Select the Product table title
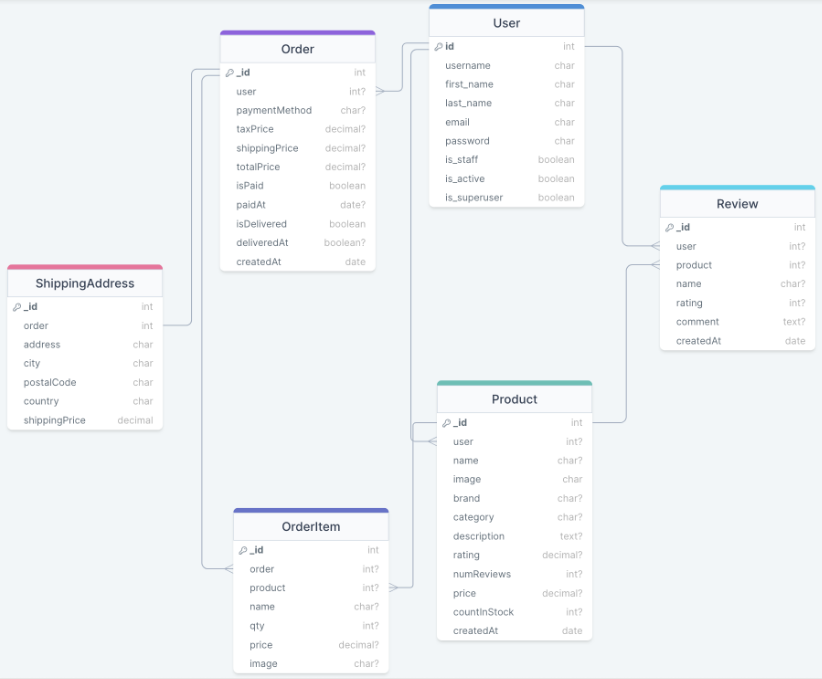This screenshot has height=679, width=822. [x=514, y=399]
